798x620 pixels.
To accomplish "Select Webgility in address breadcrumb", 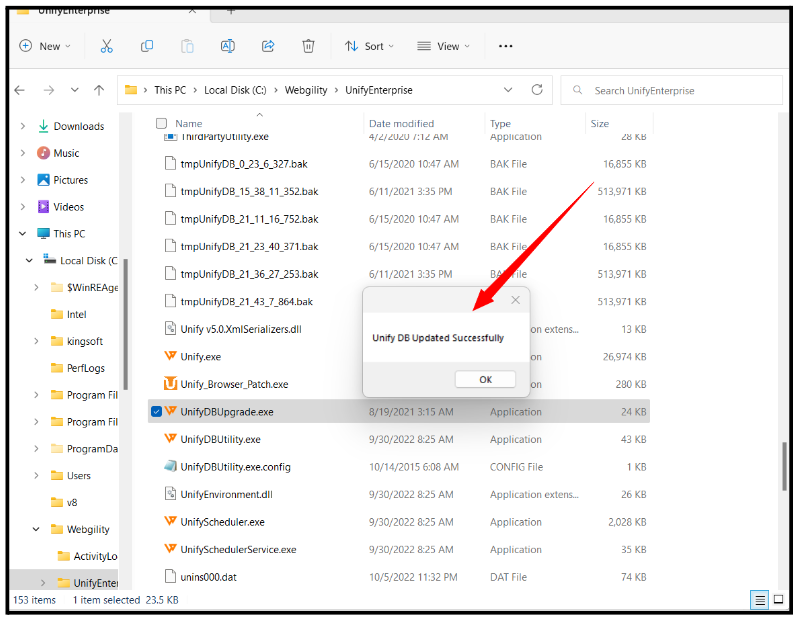I will coord(306,90).
